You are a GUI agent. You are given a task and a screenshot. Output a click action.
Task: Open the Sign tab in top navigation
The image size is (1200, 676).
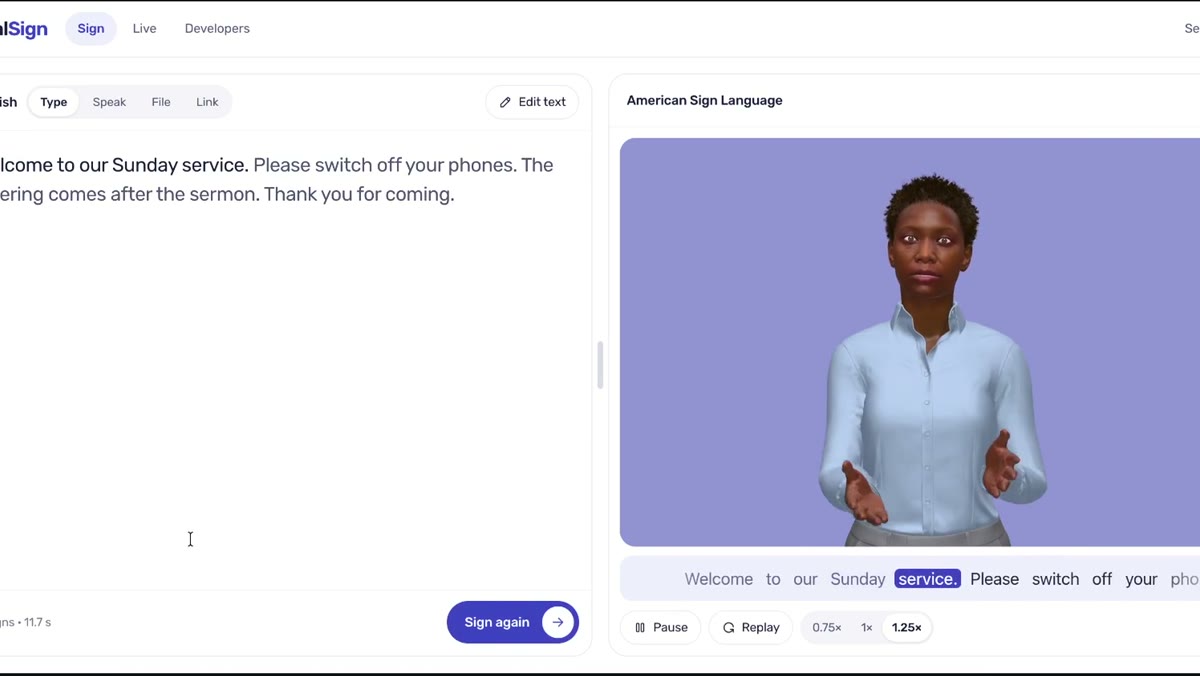[91, 29]
